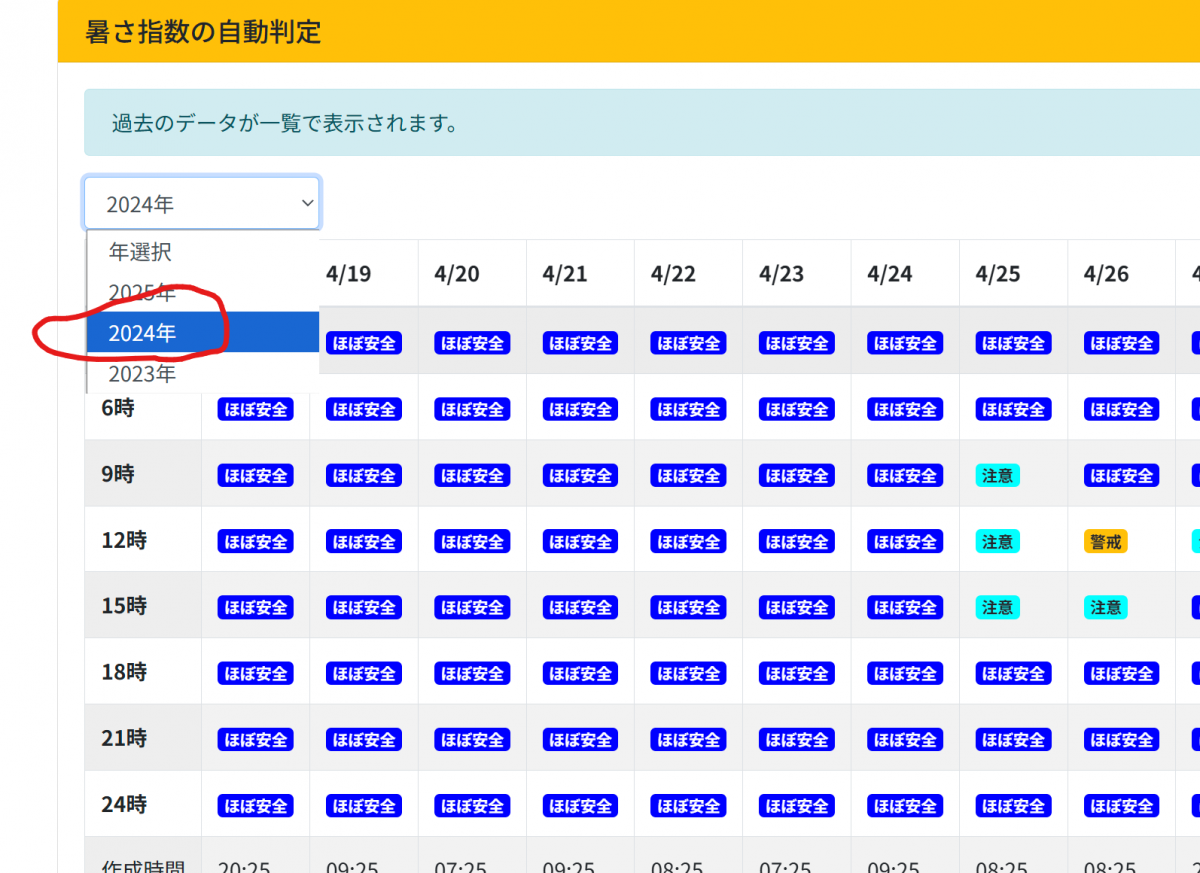Click the 暑さ指数の自動判定 heading
The height and width of the screenshot is (873, 1200).
(203, 31)
